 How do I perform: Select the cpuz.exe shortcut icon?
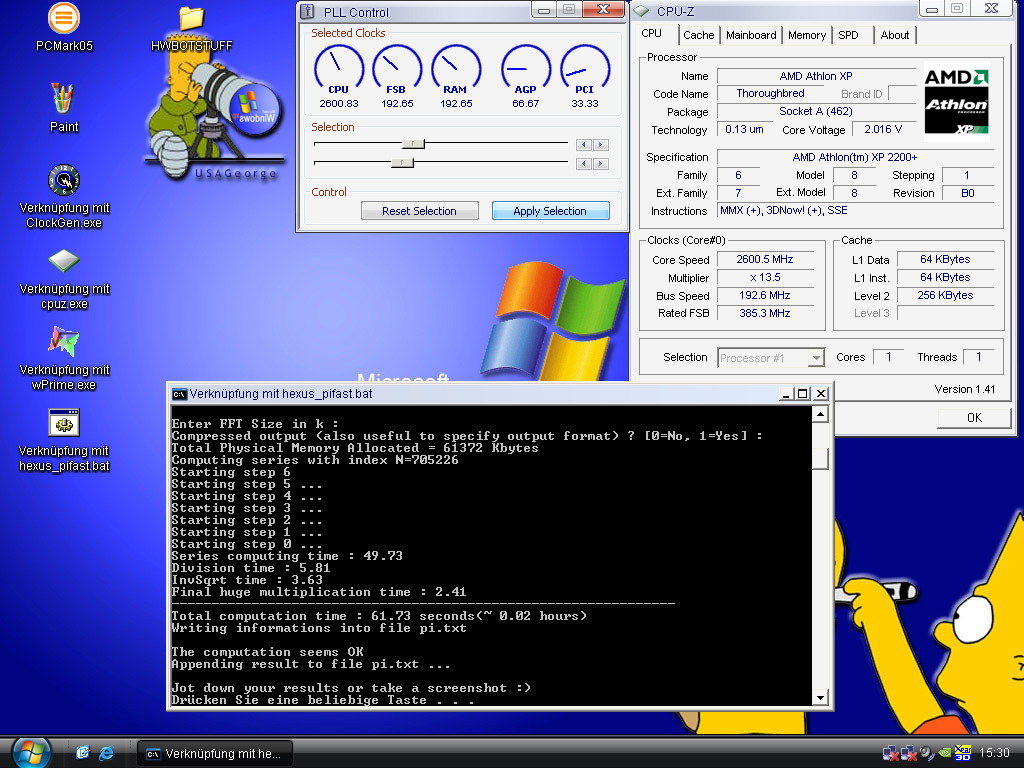point(64,261)
